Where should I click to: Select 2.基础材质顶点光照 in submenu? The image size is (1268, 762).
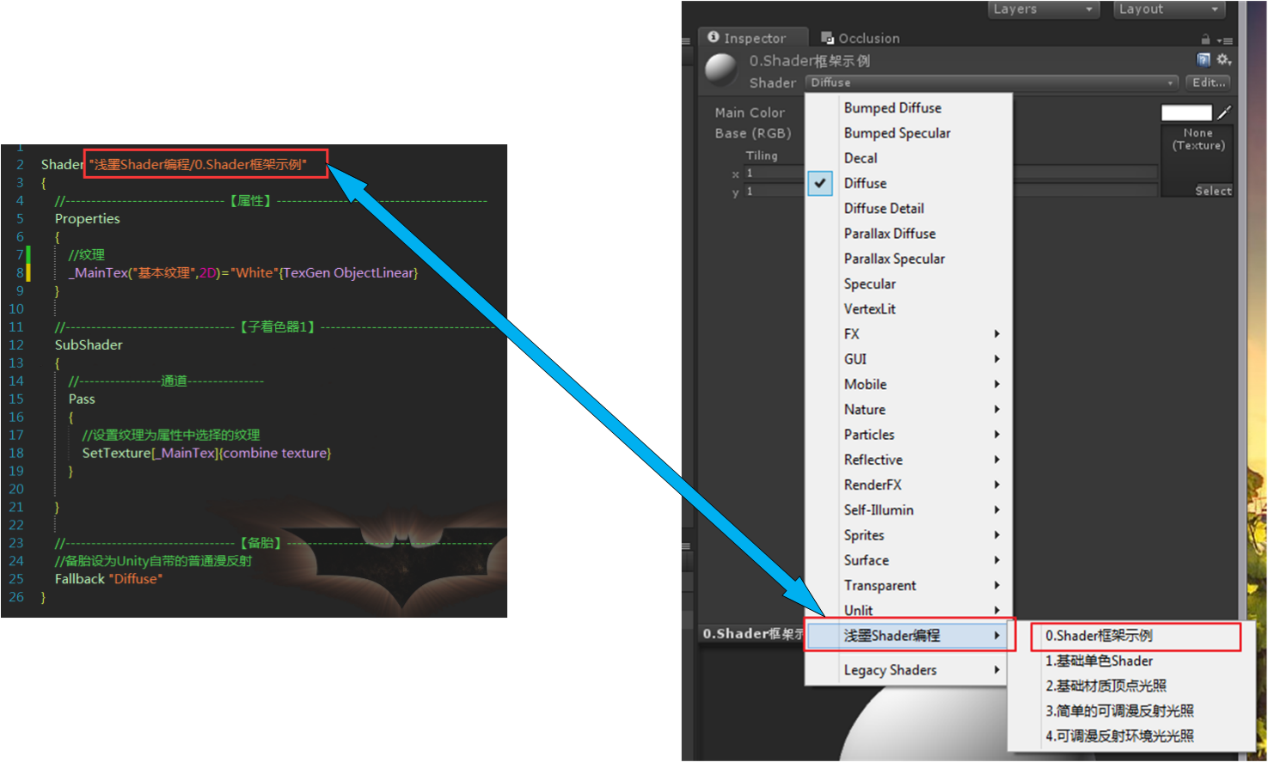(x=1132, y=686)
